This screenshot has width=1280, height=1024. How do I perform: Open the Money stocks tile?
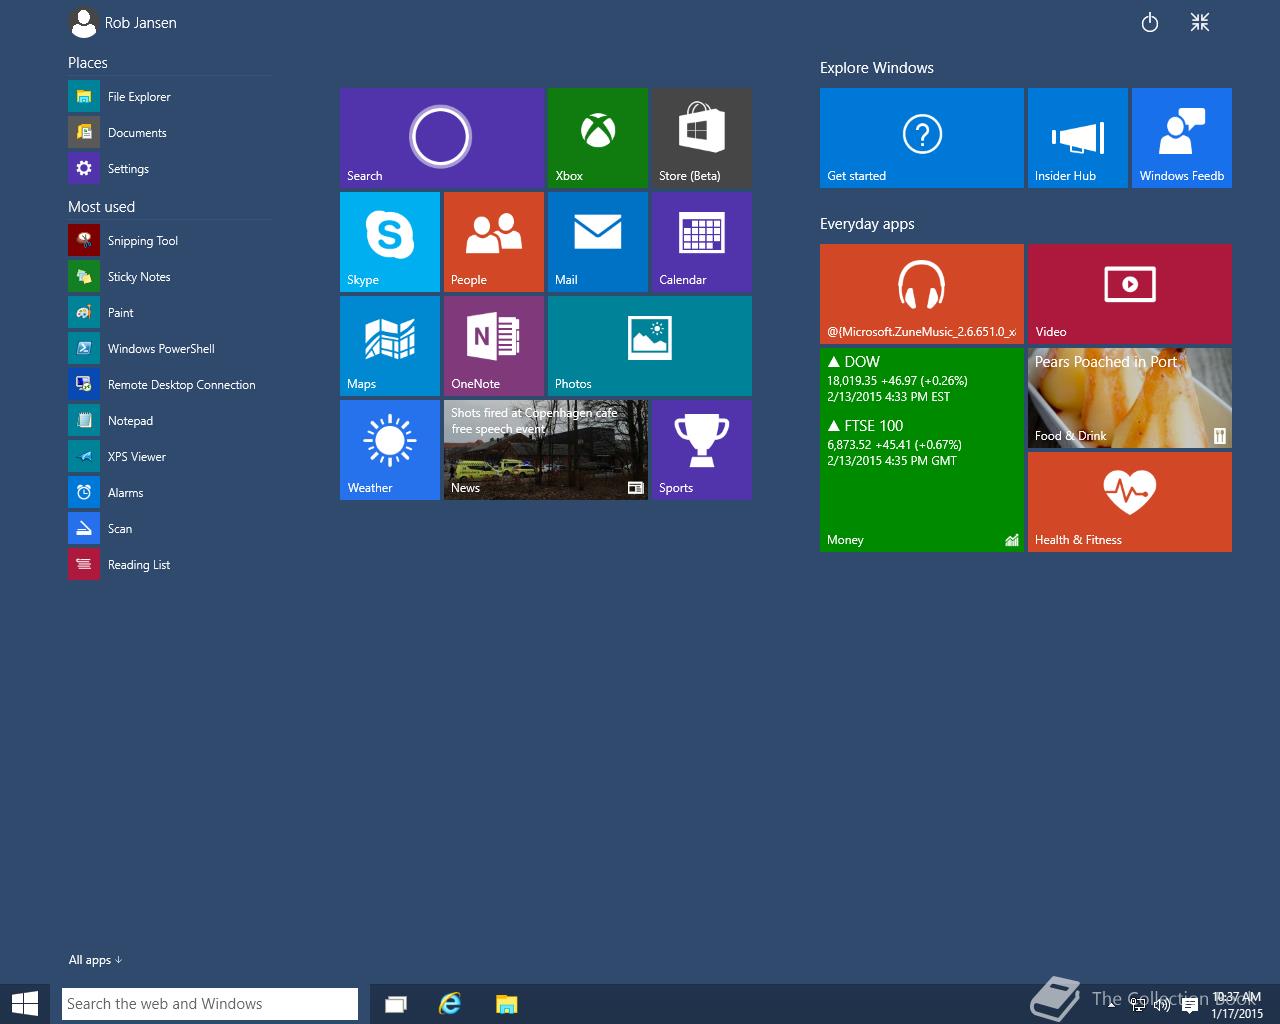[x=922, y=450]
